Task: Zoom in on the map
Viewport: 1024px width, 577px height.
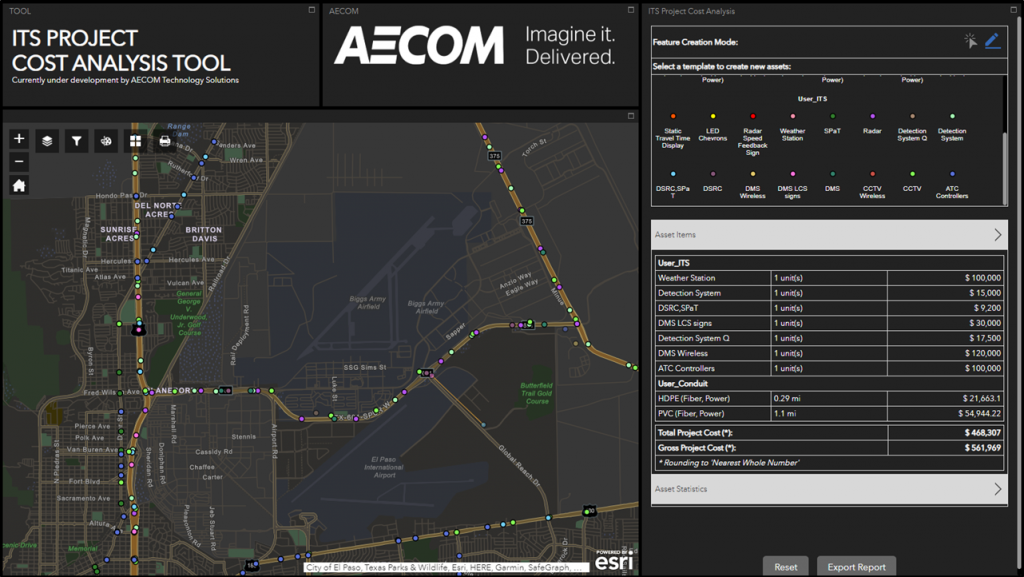Action: click(19, 138)
